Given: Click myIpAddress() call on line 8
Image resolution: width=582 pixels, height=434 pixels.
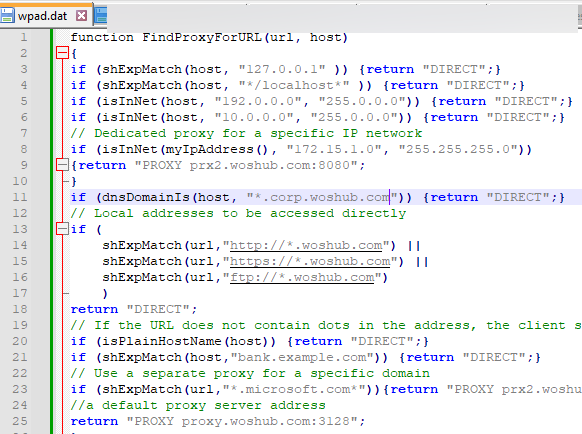Looking at the screenshot, I should point(216,149).
